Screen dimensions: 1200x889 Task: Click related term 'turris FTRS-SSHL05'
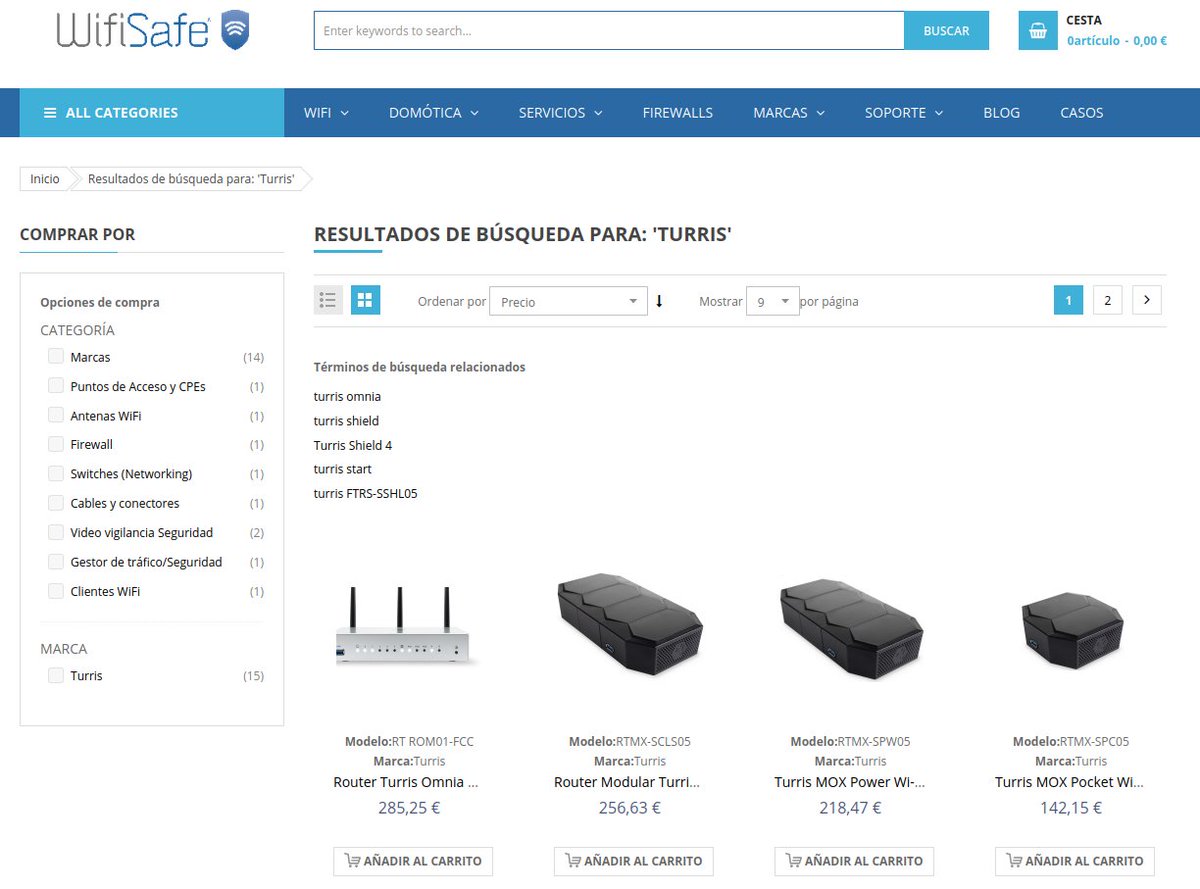click(x=365, y=493)
